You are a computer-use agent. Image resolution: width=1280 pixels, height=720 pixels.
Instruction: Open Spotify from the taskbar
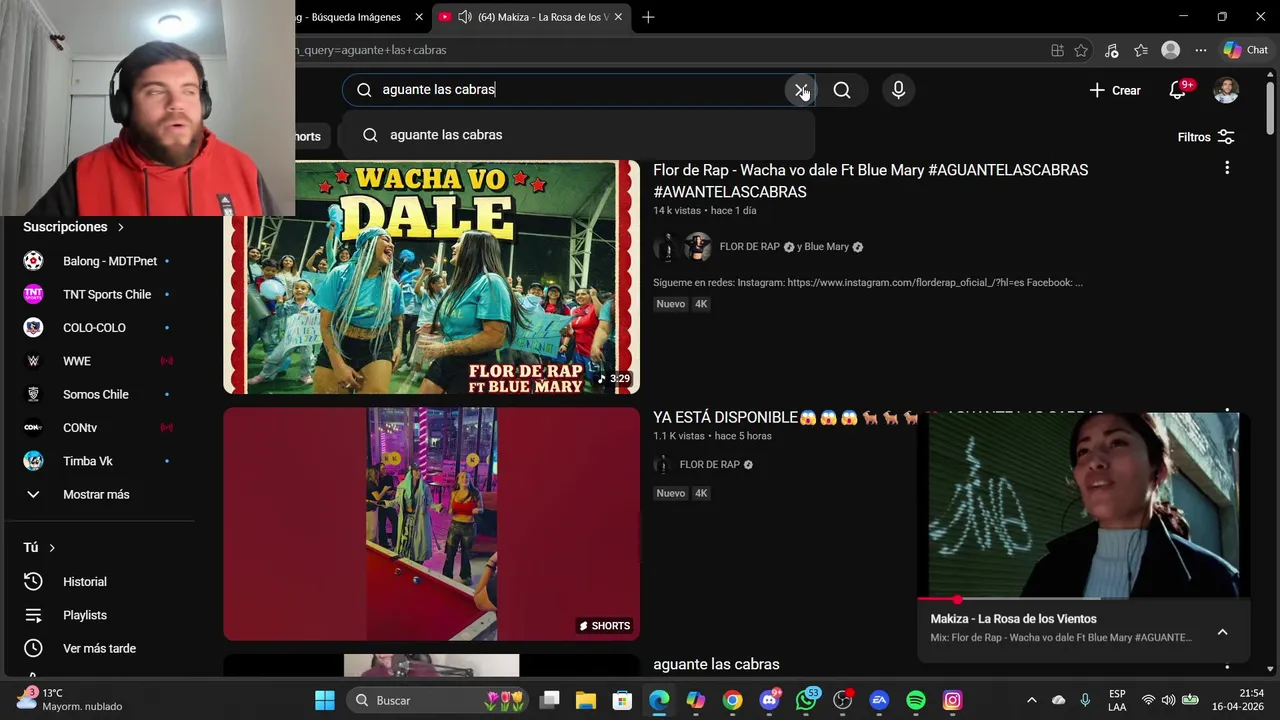[916, 700]
